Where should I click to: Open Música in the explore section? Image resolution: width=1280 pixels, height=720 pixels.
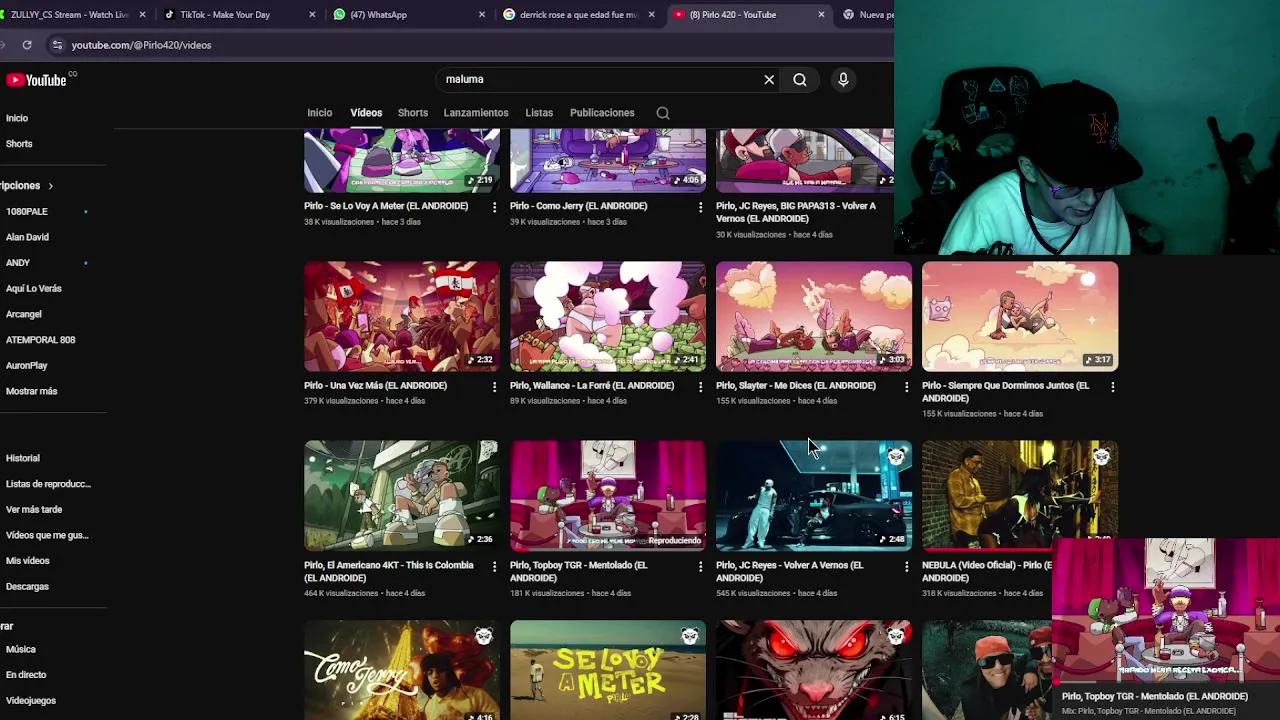pos(20,650)
